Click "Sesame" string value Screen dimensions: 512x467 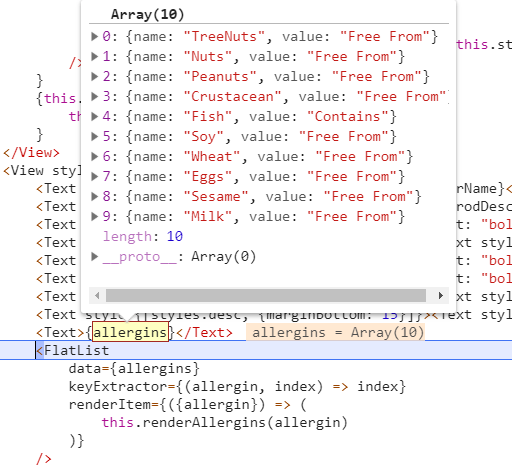pyautogui.click(x=216, y=196)
